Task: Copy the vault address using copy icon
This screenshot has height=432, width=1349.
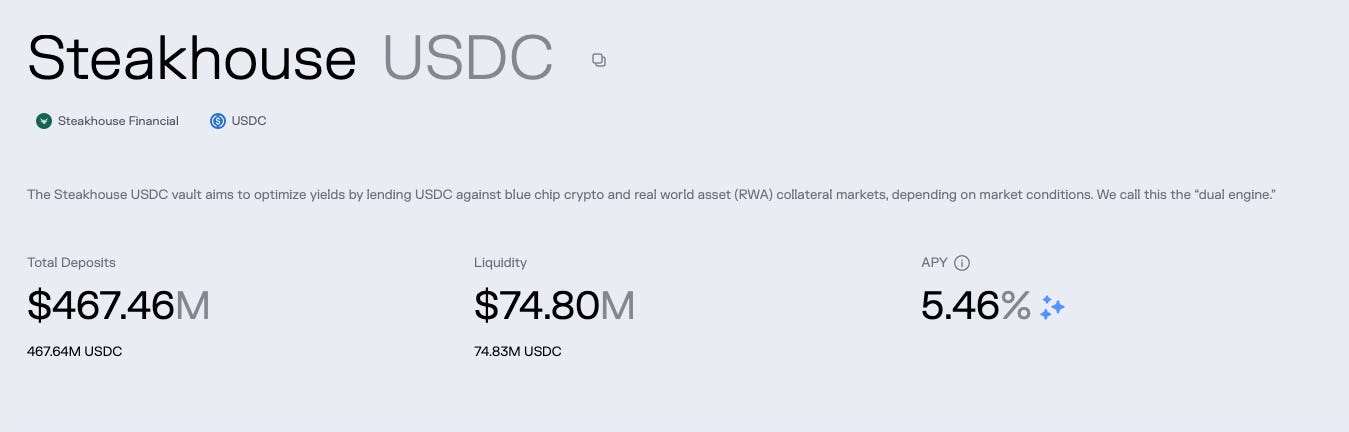Action: pos(598,60)
